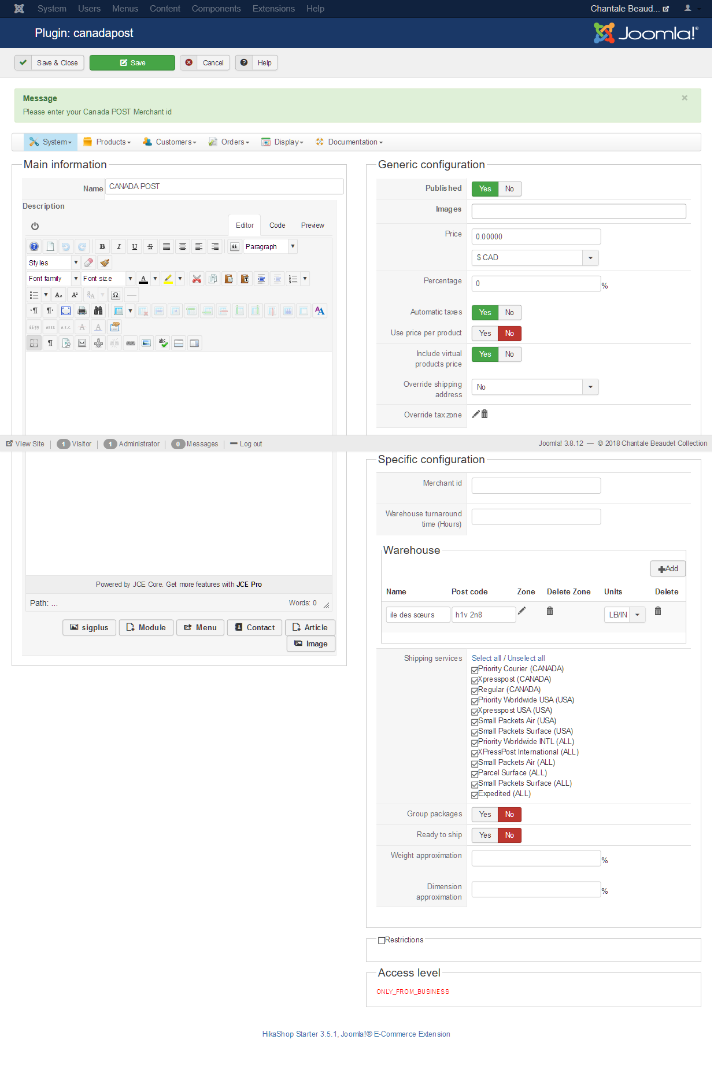Open Override shipping address dropdown
Viewport: 712px width, 1080px height.
(534, 387)
